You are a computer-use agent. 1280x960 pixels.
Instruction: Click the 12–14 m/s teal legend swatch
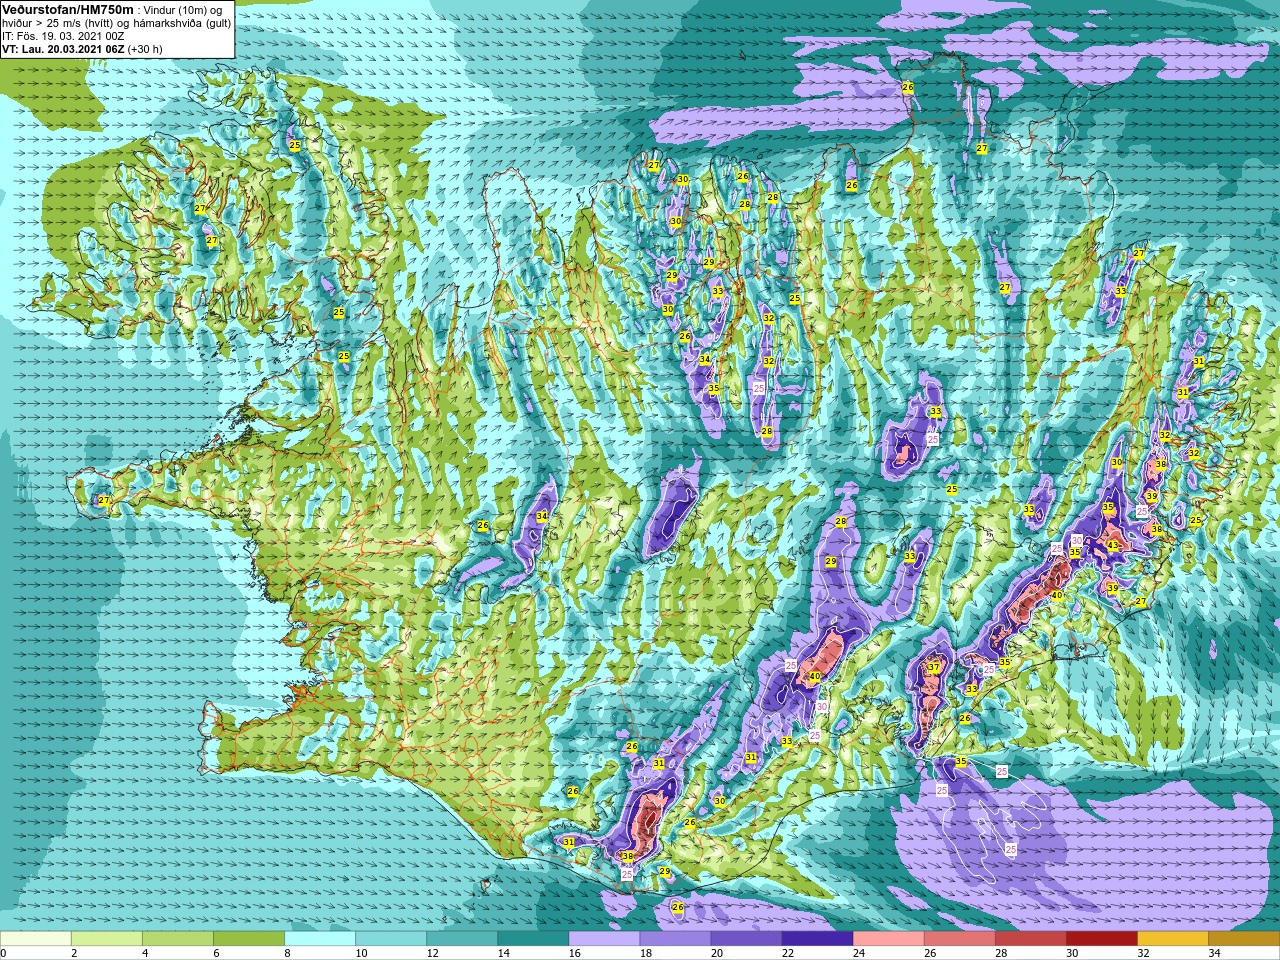462,939
